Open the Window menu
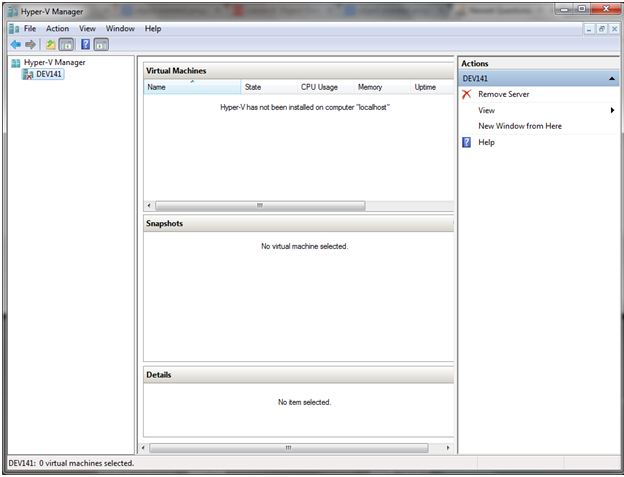The width and height of the screenshot is (624, 477). click(120, 29)
